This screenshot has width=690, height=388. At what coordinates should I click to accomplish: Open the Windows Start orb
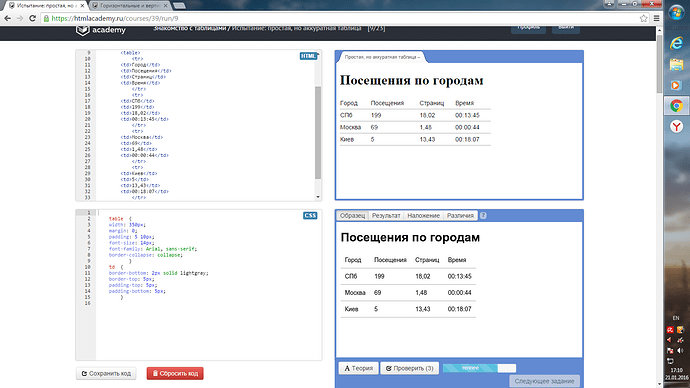tap(676, 12)
